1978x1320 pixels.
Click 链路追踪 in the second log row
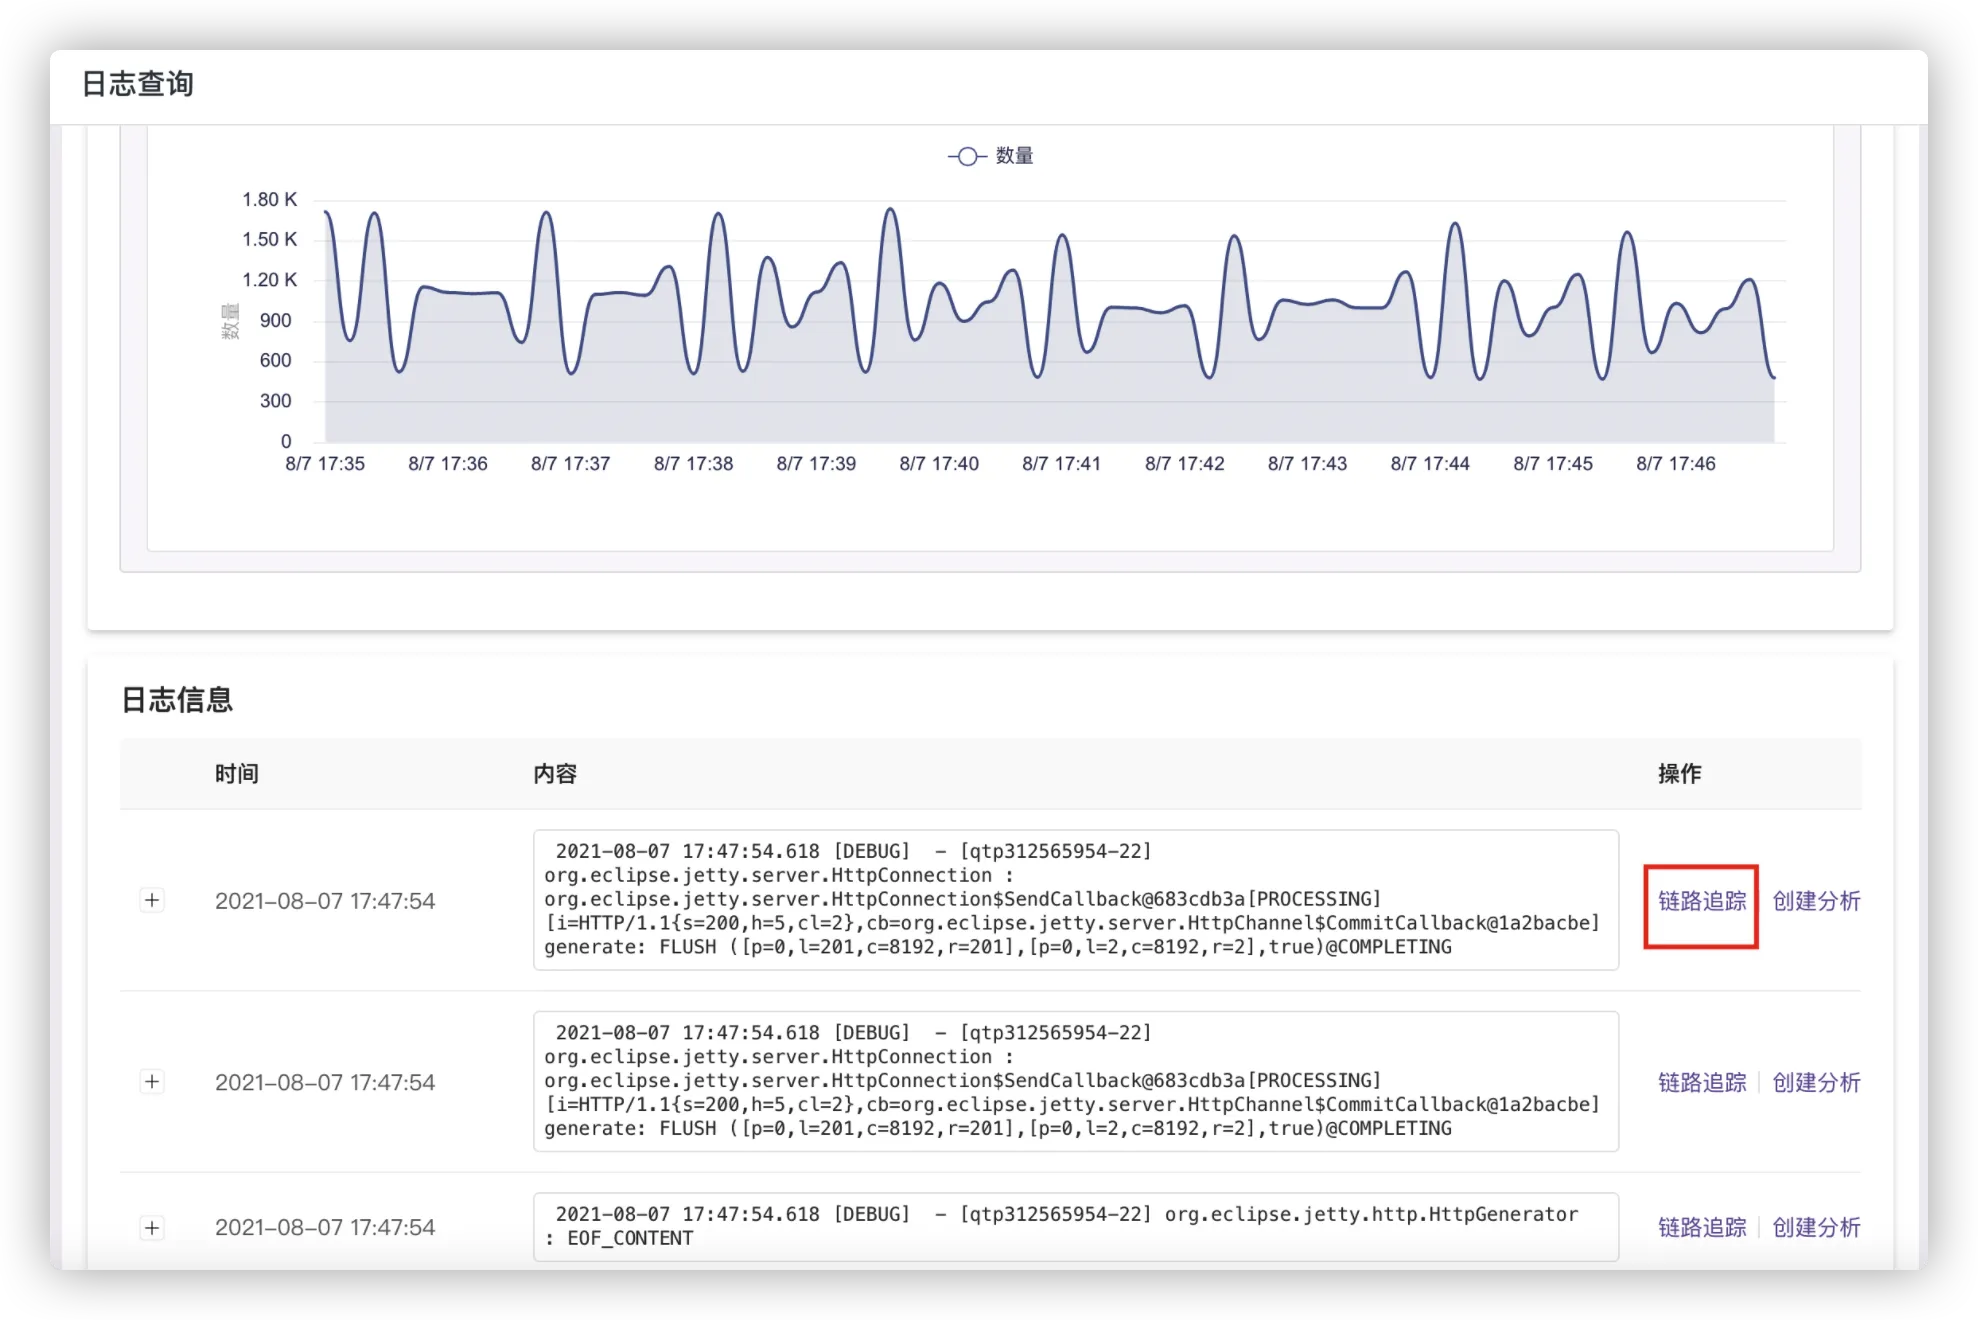(1701, 1082)
